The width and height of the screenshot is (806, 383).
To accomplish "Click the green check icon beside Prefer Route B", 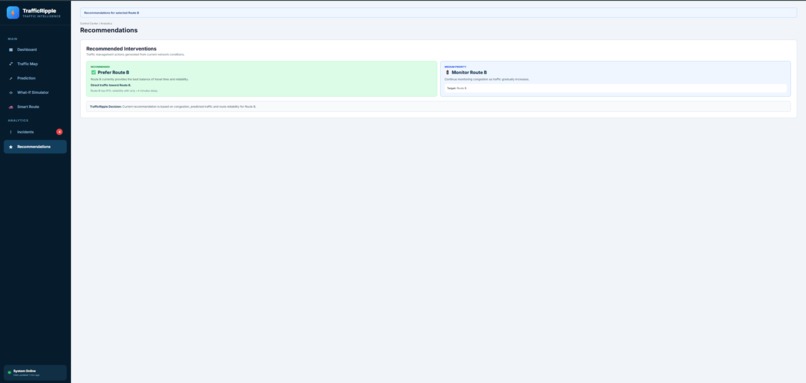I will [94, 72].
